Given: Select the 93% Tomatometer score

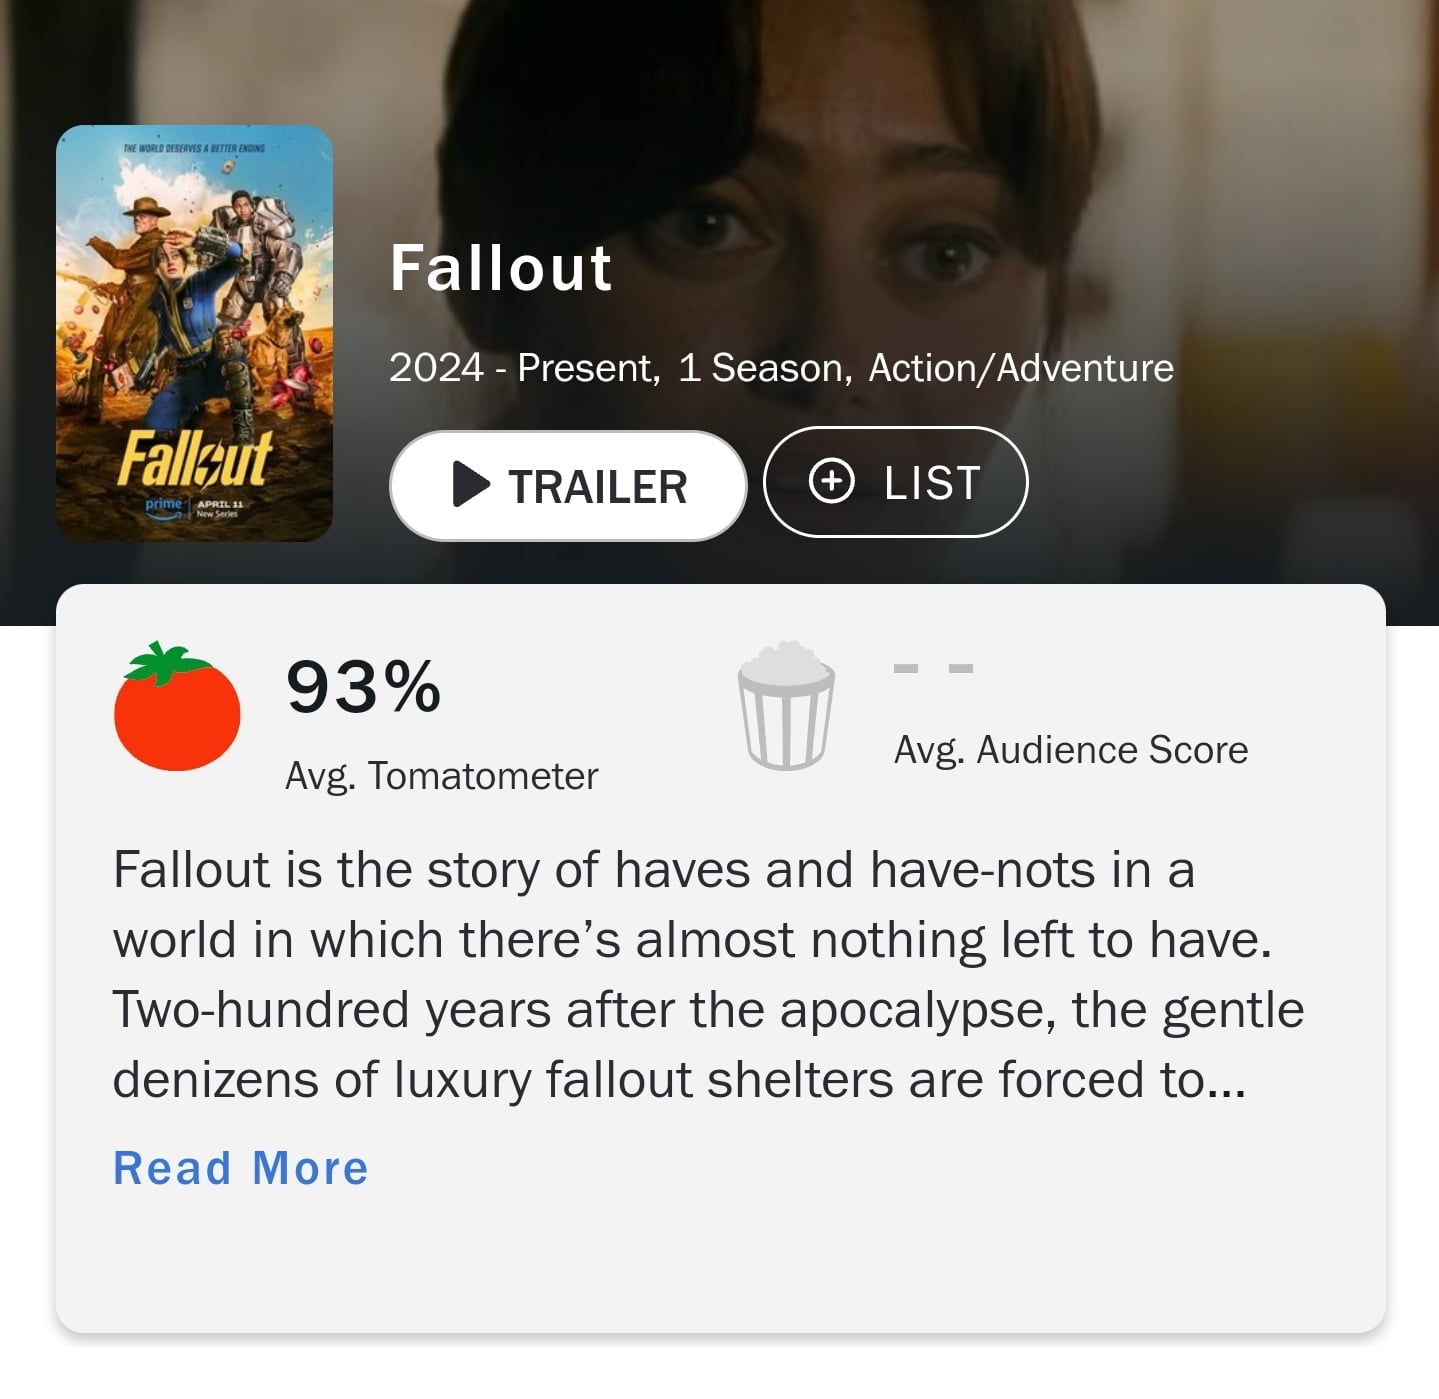Looking at the screenshot, I should coord(363,687).
